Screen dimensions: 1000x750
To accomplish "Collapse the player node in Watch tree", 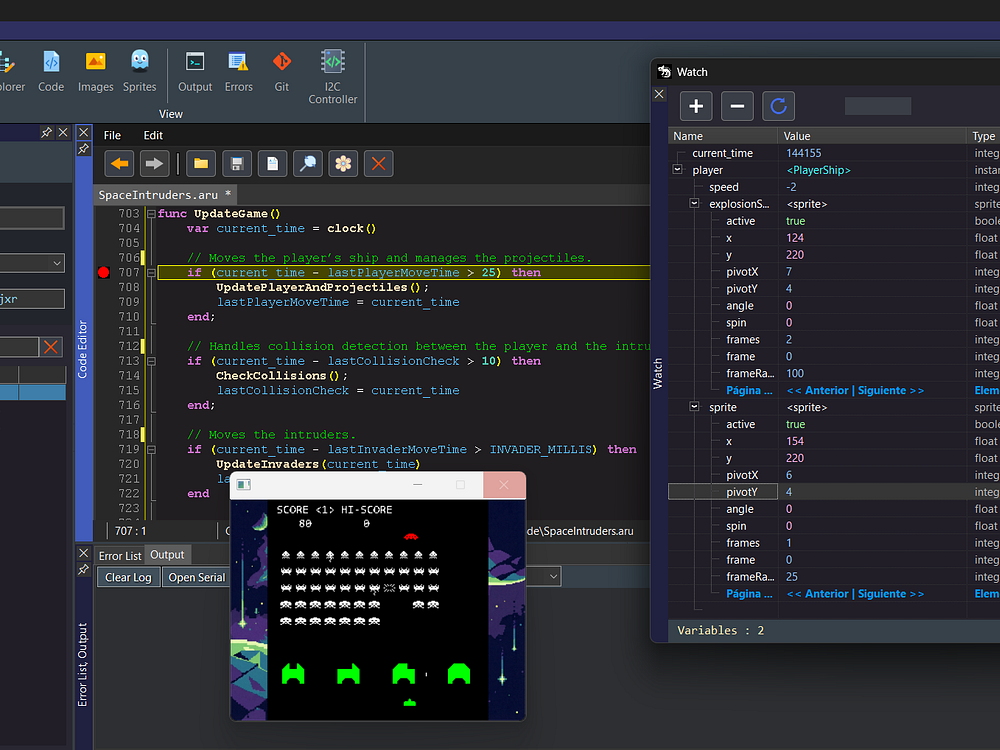I will click(678, 170).
